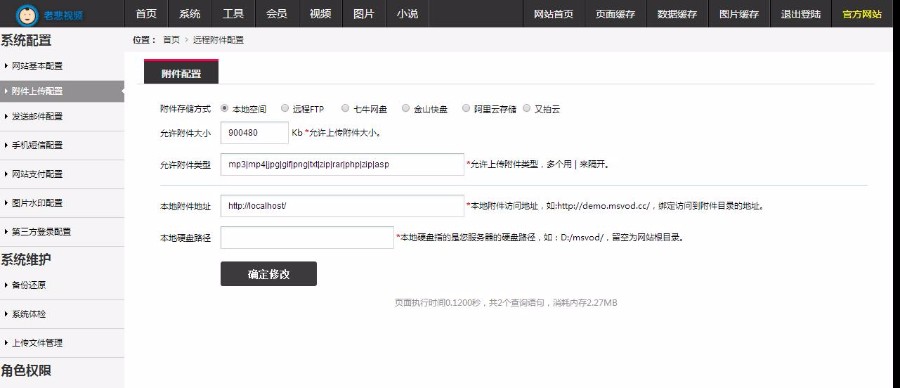Select 金山快盘 storage radio button
The image size is (900, 388).
pos(405,108)
